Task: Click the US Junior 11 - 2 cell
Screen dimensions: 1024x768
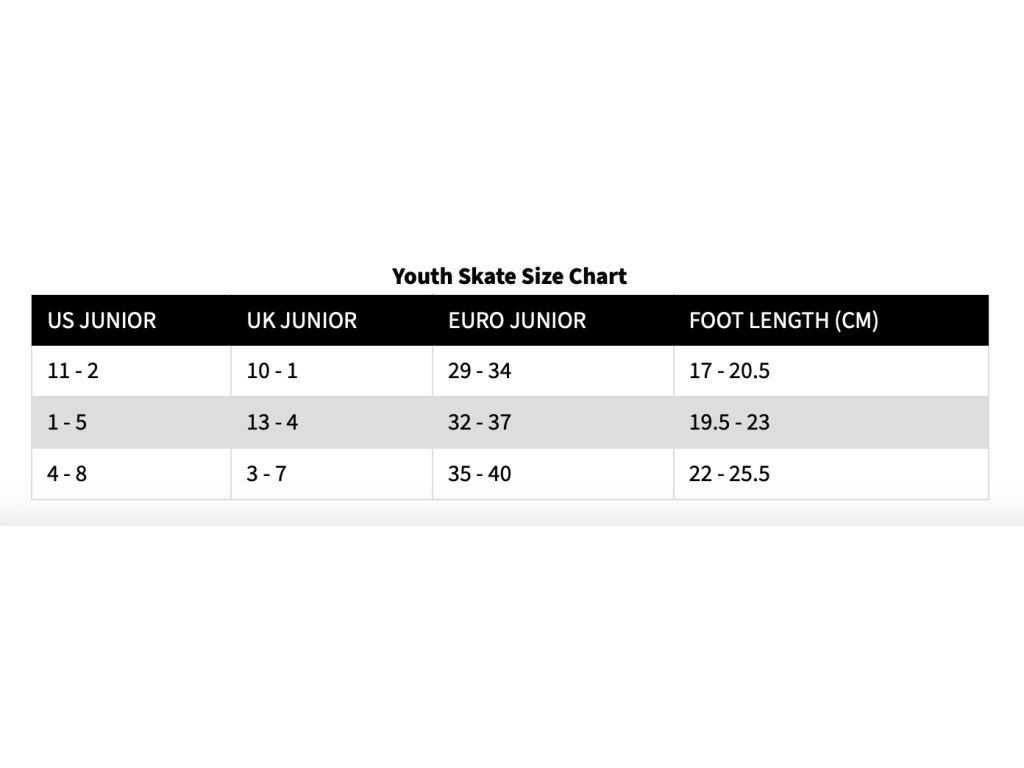Action: (131, 371)
